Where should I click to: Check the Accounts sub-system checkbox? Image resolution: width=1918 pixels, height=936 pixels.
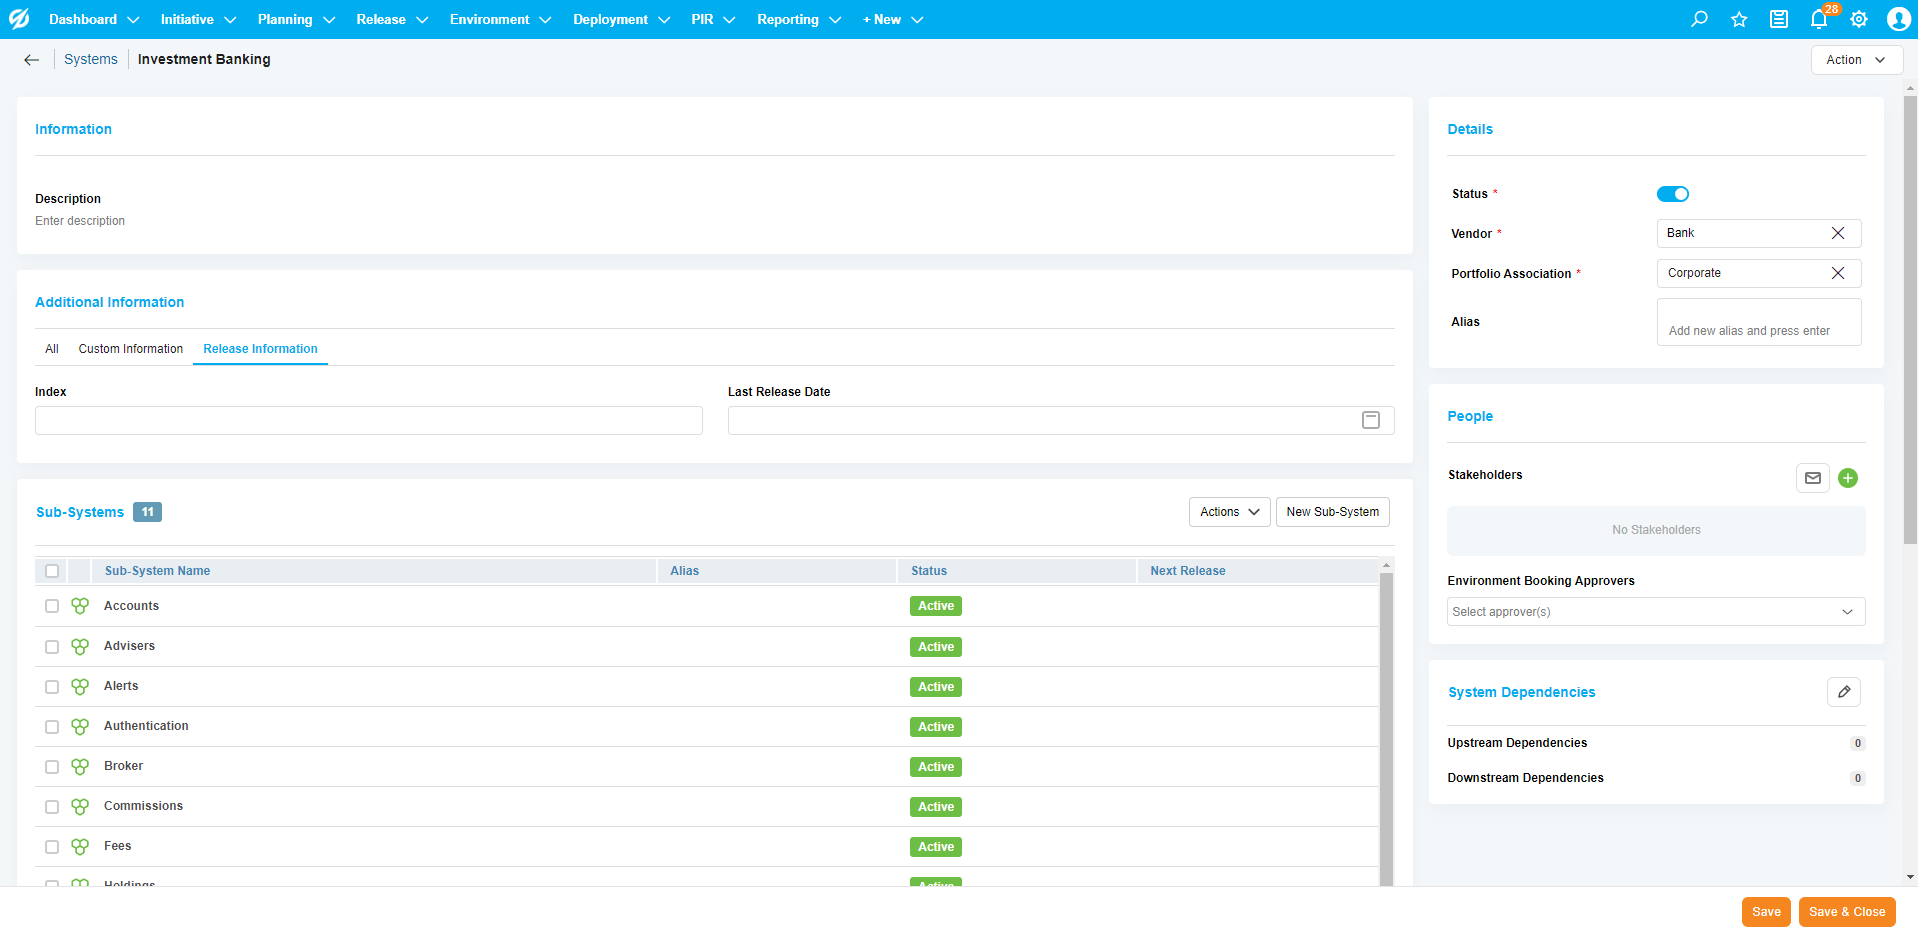pyautogui.click(x=52, y=606)
